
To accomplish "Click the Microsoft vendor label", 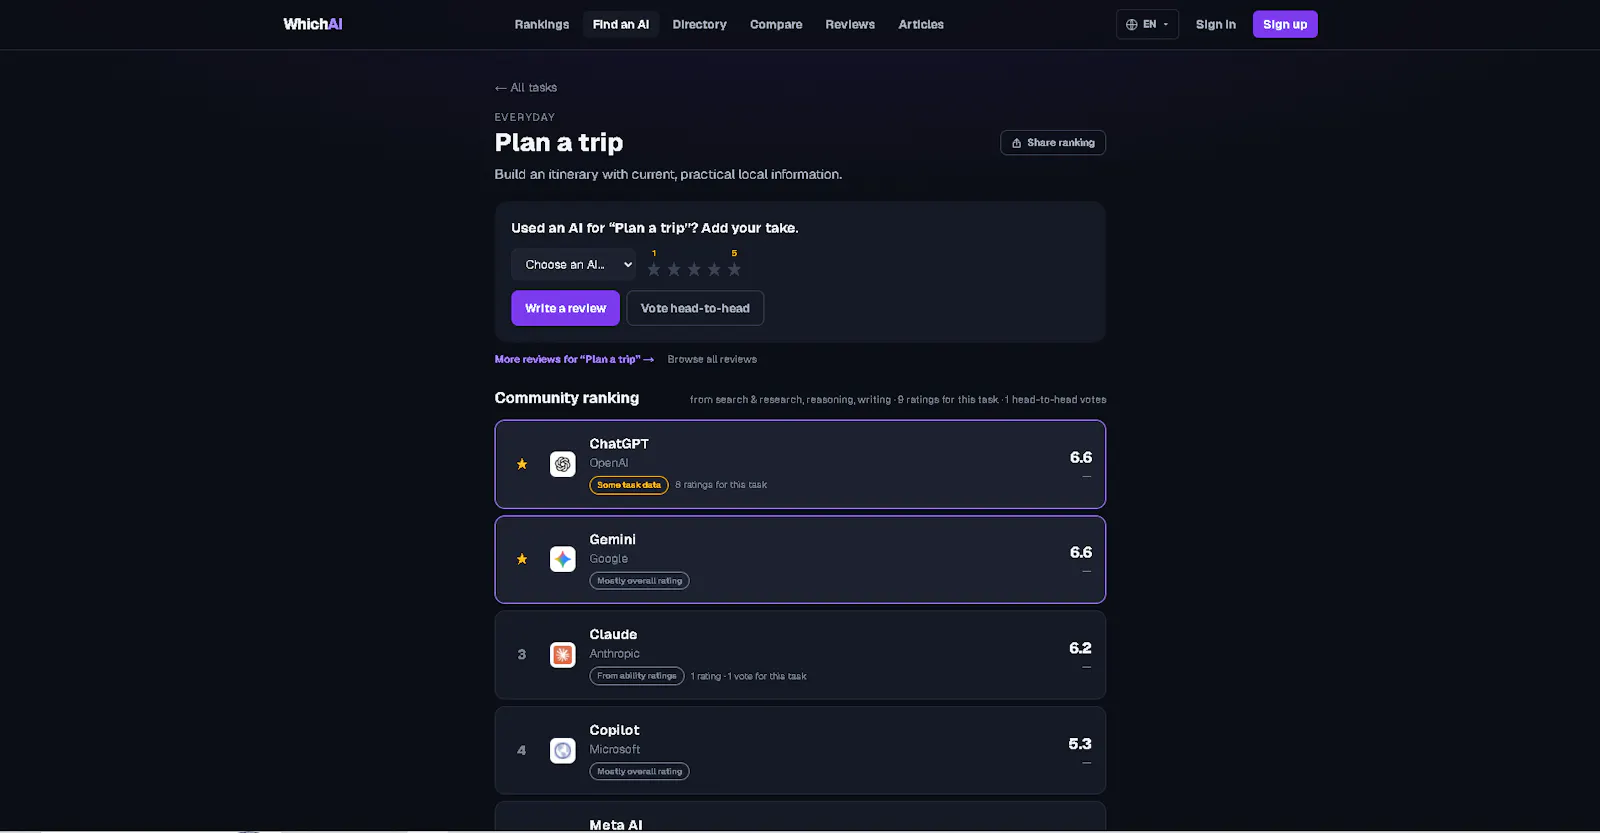I will pyautogui.click(x=615, y=750).
